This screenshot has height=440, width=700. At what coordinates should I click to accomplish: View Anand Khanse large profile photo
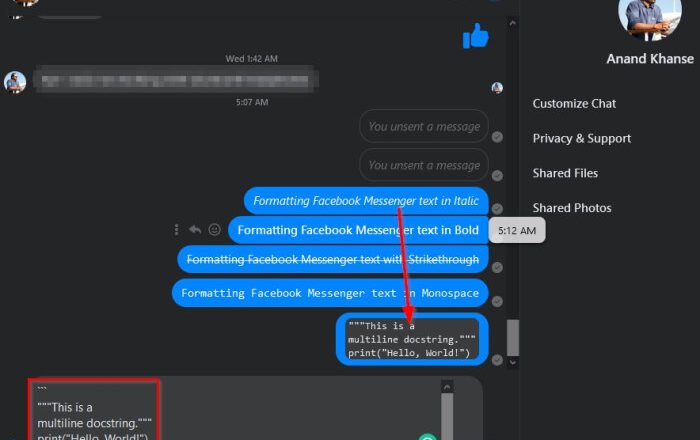(650, 18)
